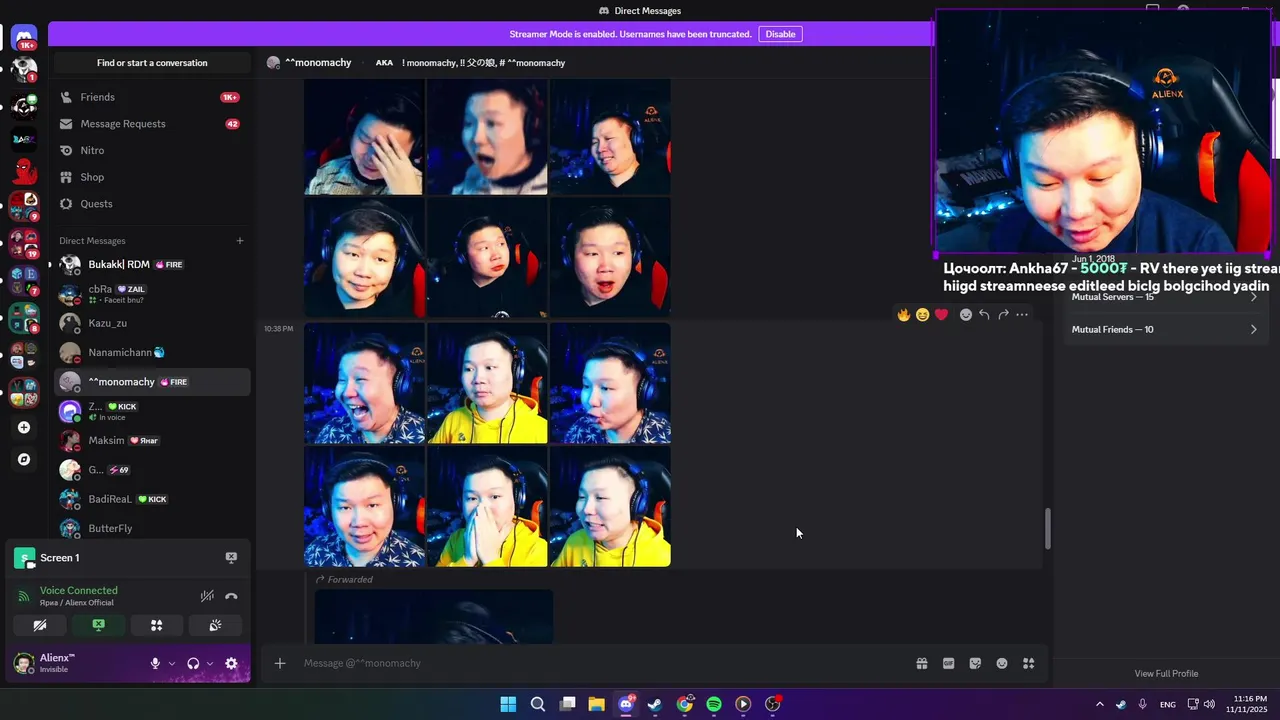
Task: Create new DM with plus icon
Action: click(x=240, y=241)
